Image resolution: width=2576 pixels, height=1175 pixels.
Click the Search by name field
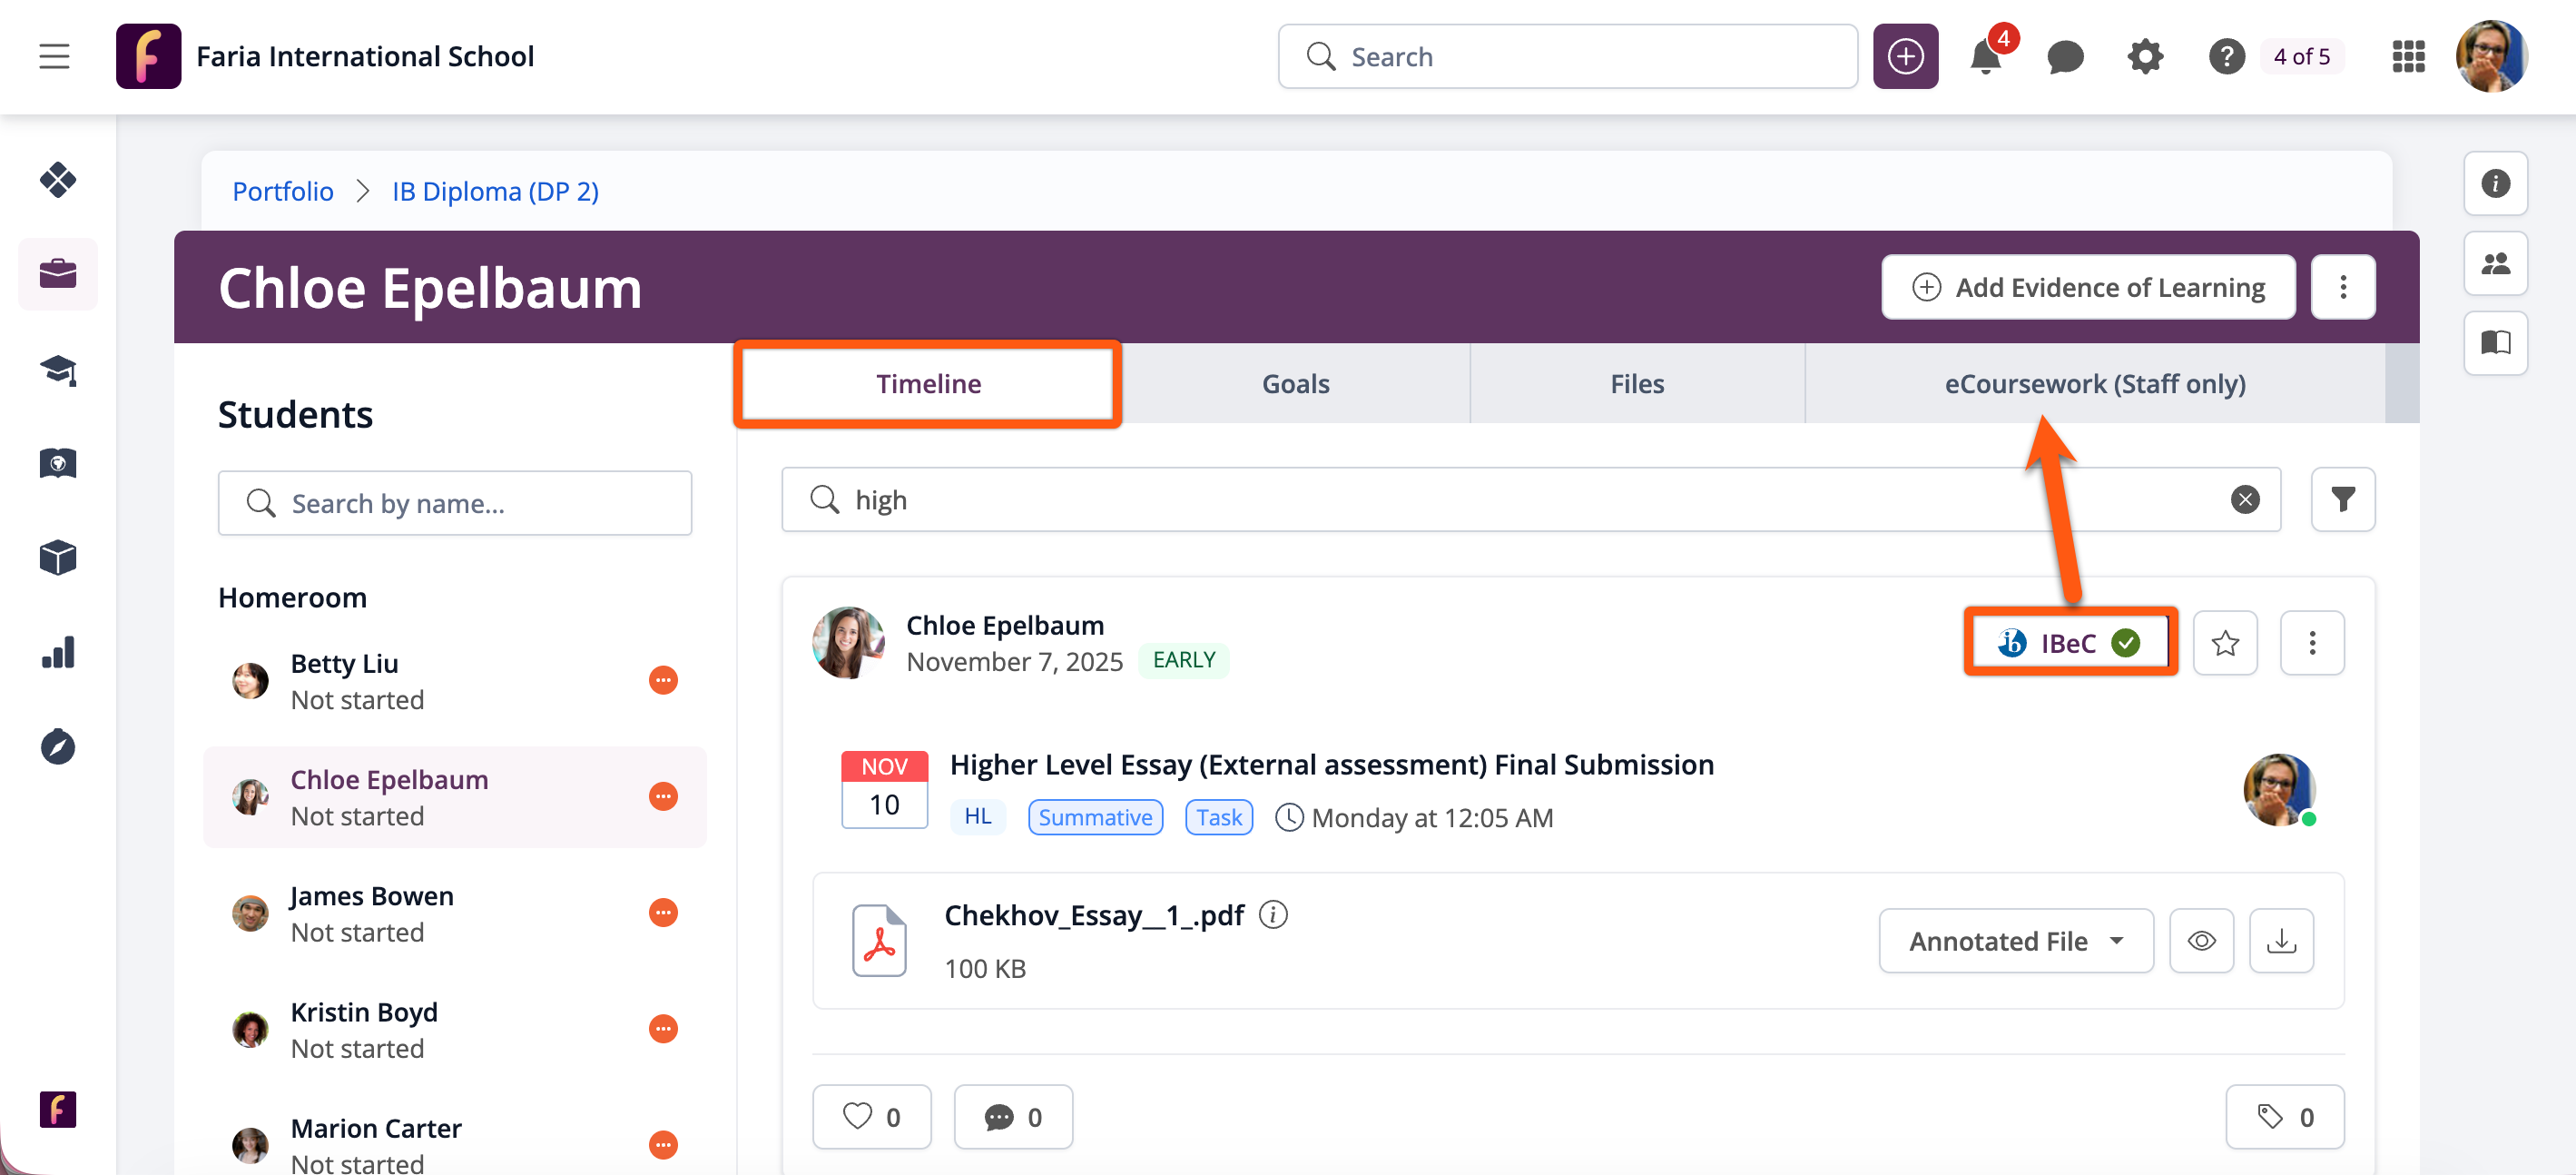[455, 503]
